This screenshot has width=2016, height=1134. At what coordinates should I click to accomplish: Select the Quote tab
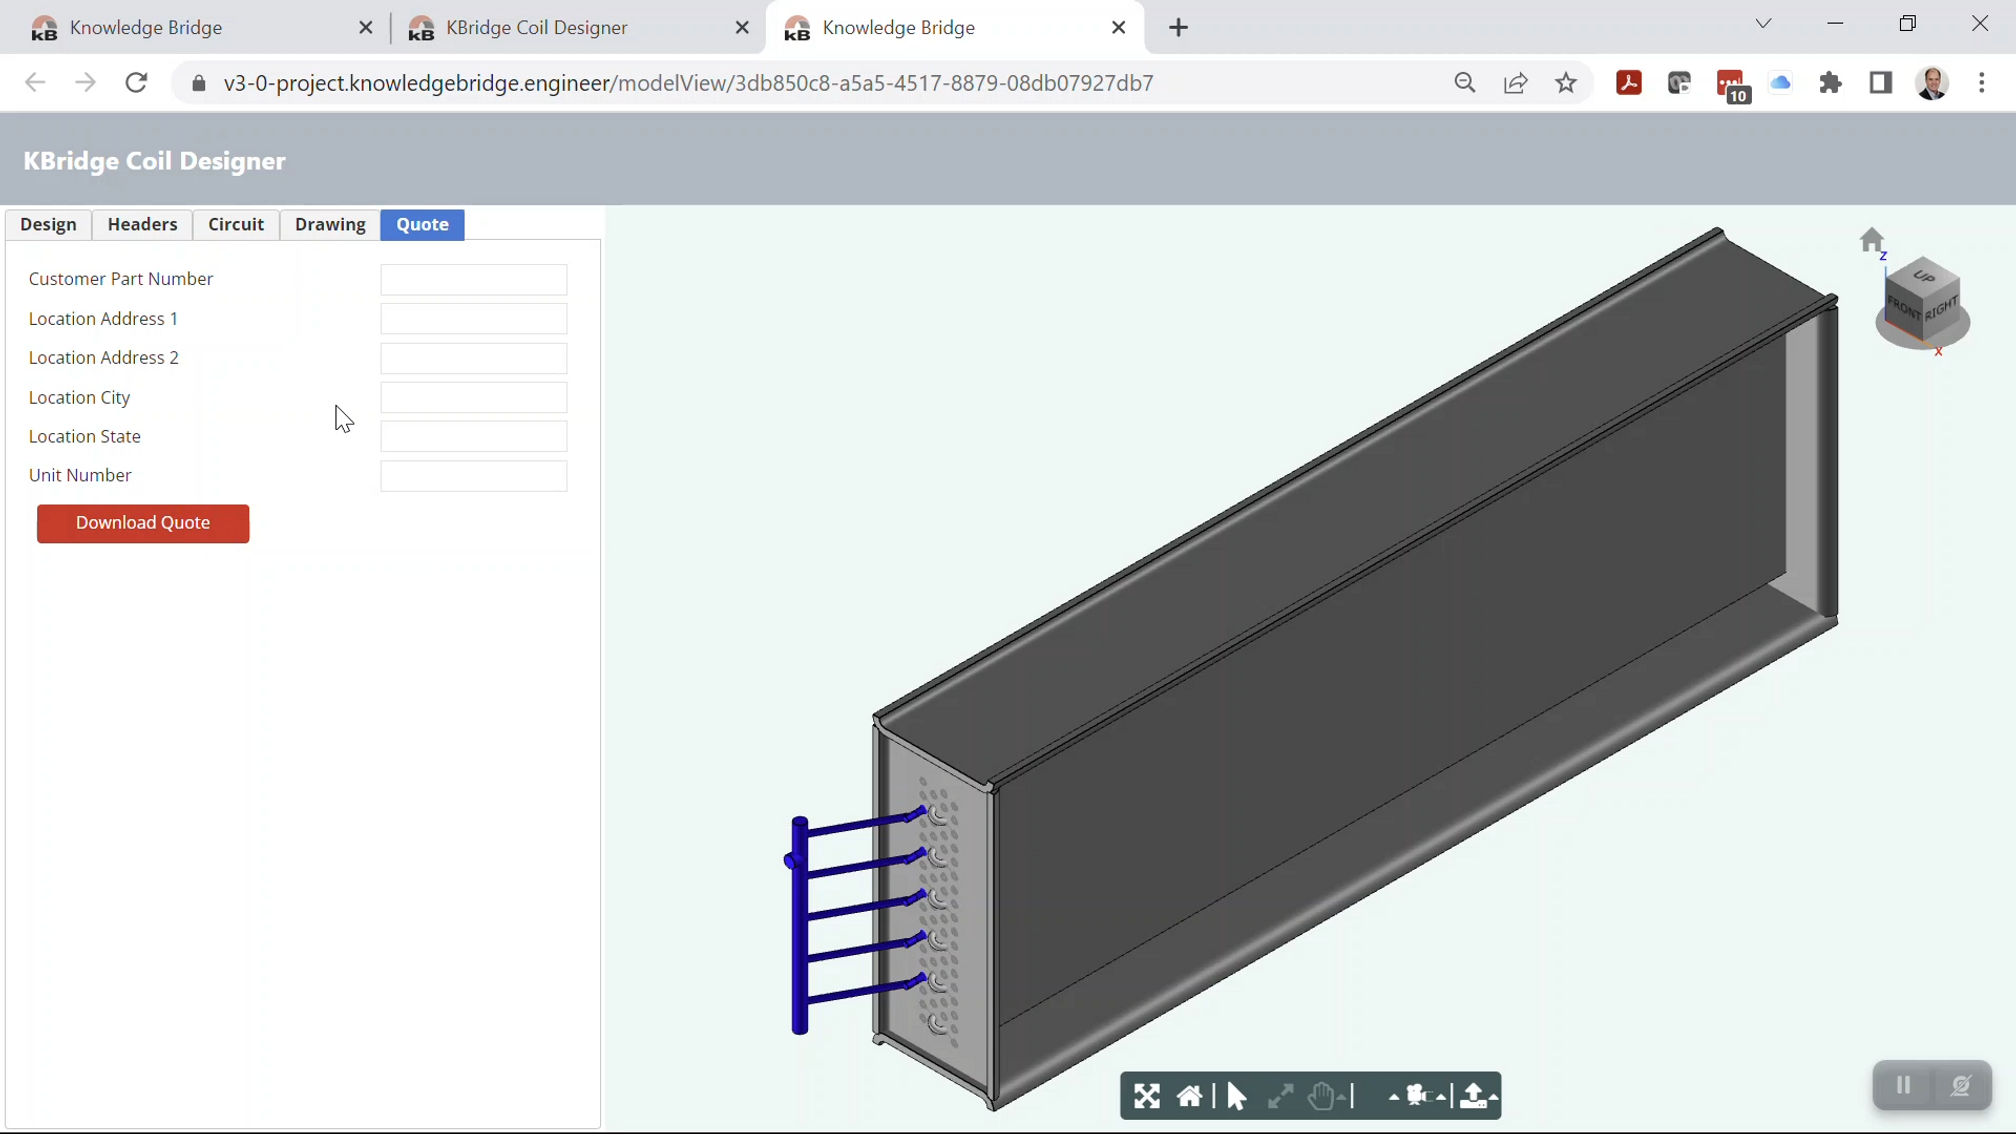click(422, 224)
